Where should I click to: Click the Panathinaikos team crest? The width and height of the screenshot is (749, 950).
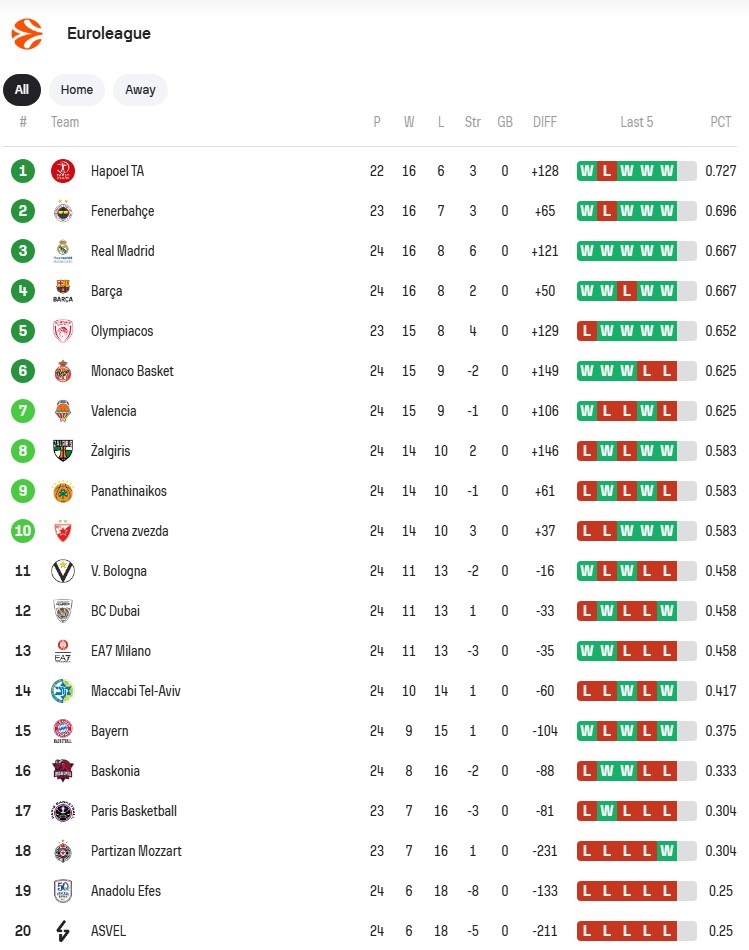pyautogui.click(x=63, y=491)
